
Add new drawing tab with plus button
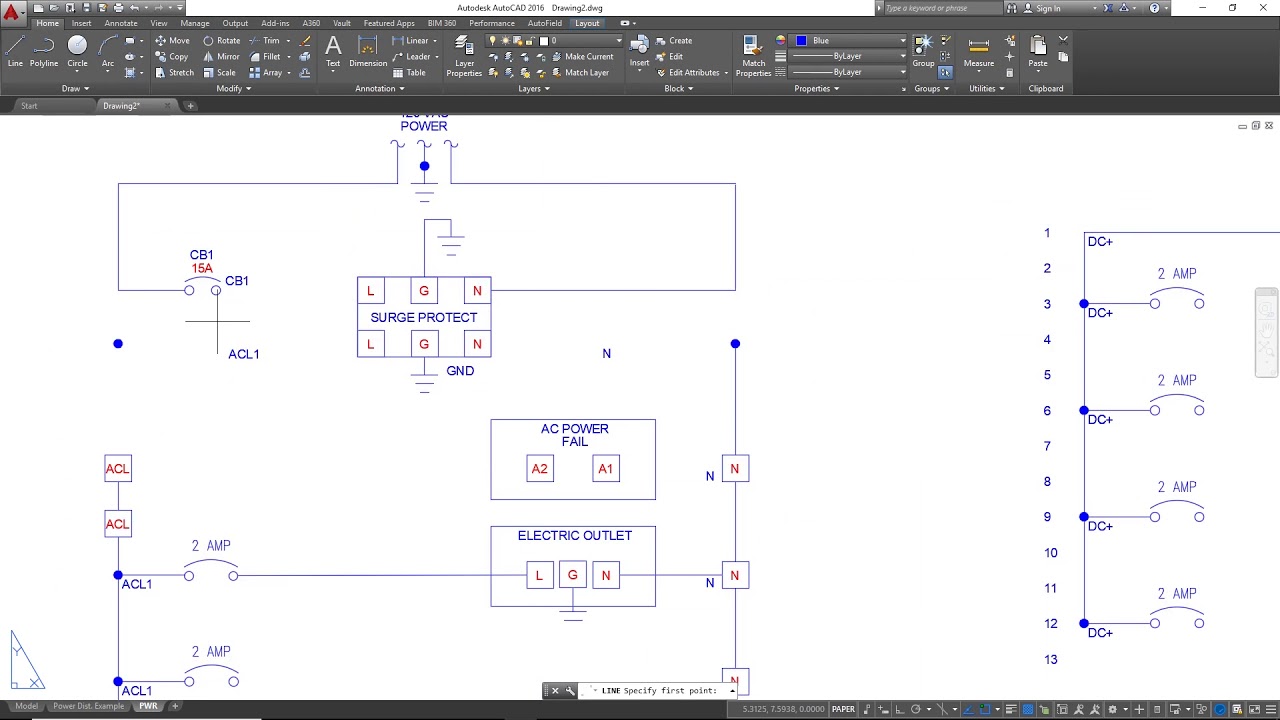point(190,106)
